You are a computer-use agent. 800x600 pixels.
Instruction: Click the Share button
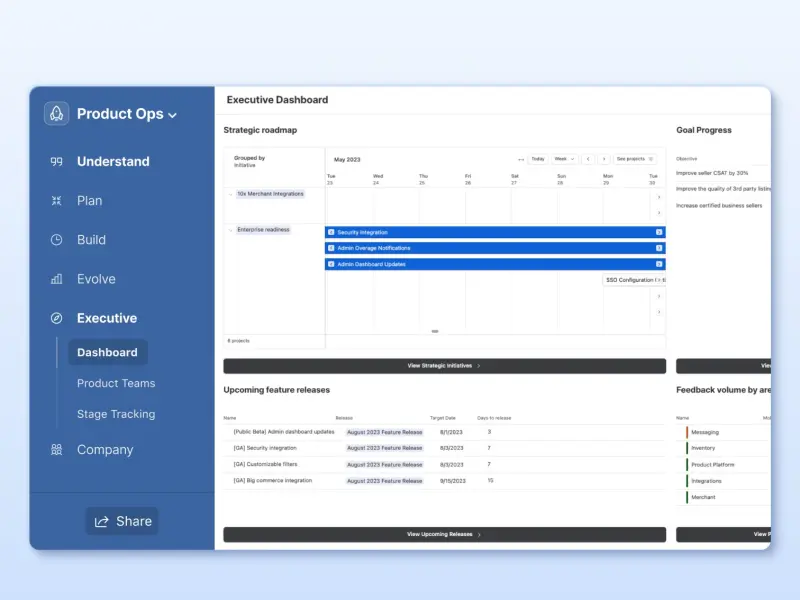pyautogui.click(x=122, y=521)
